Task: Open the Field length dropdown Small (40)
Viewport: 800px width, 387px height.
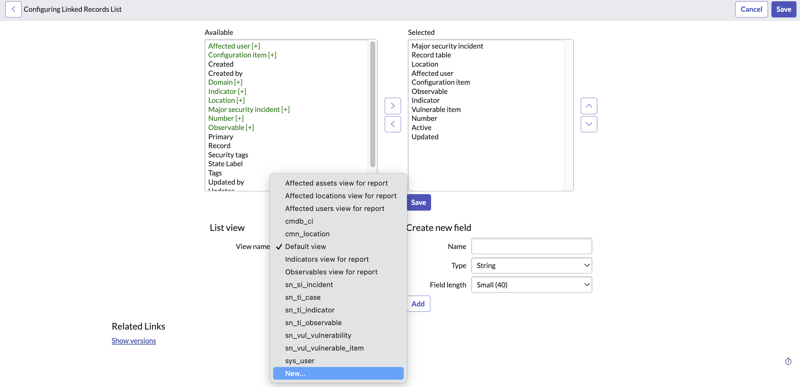Action: point(531,285)
